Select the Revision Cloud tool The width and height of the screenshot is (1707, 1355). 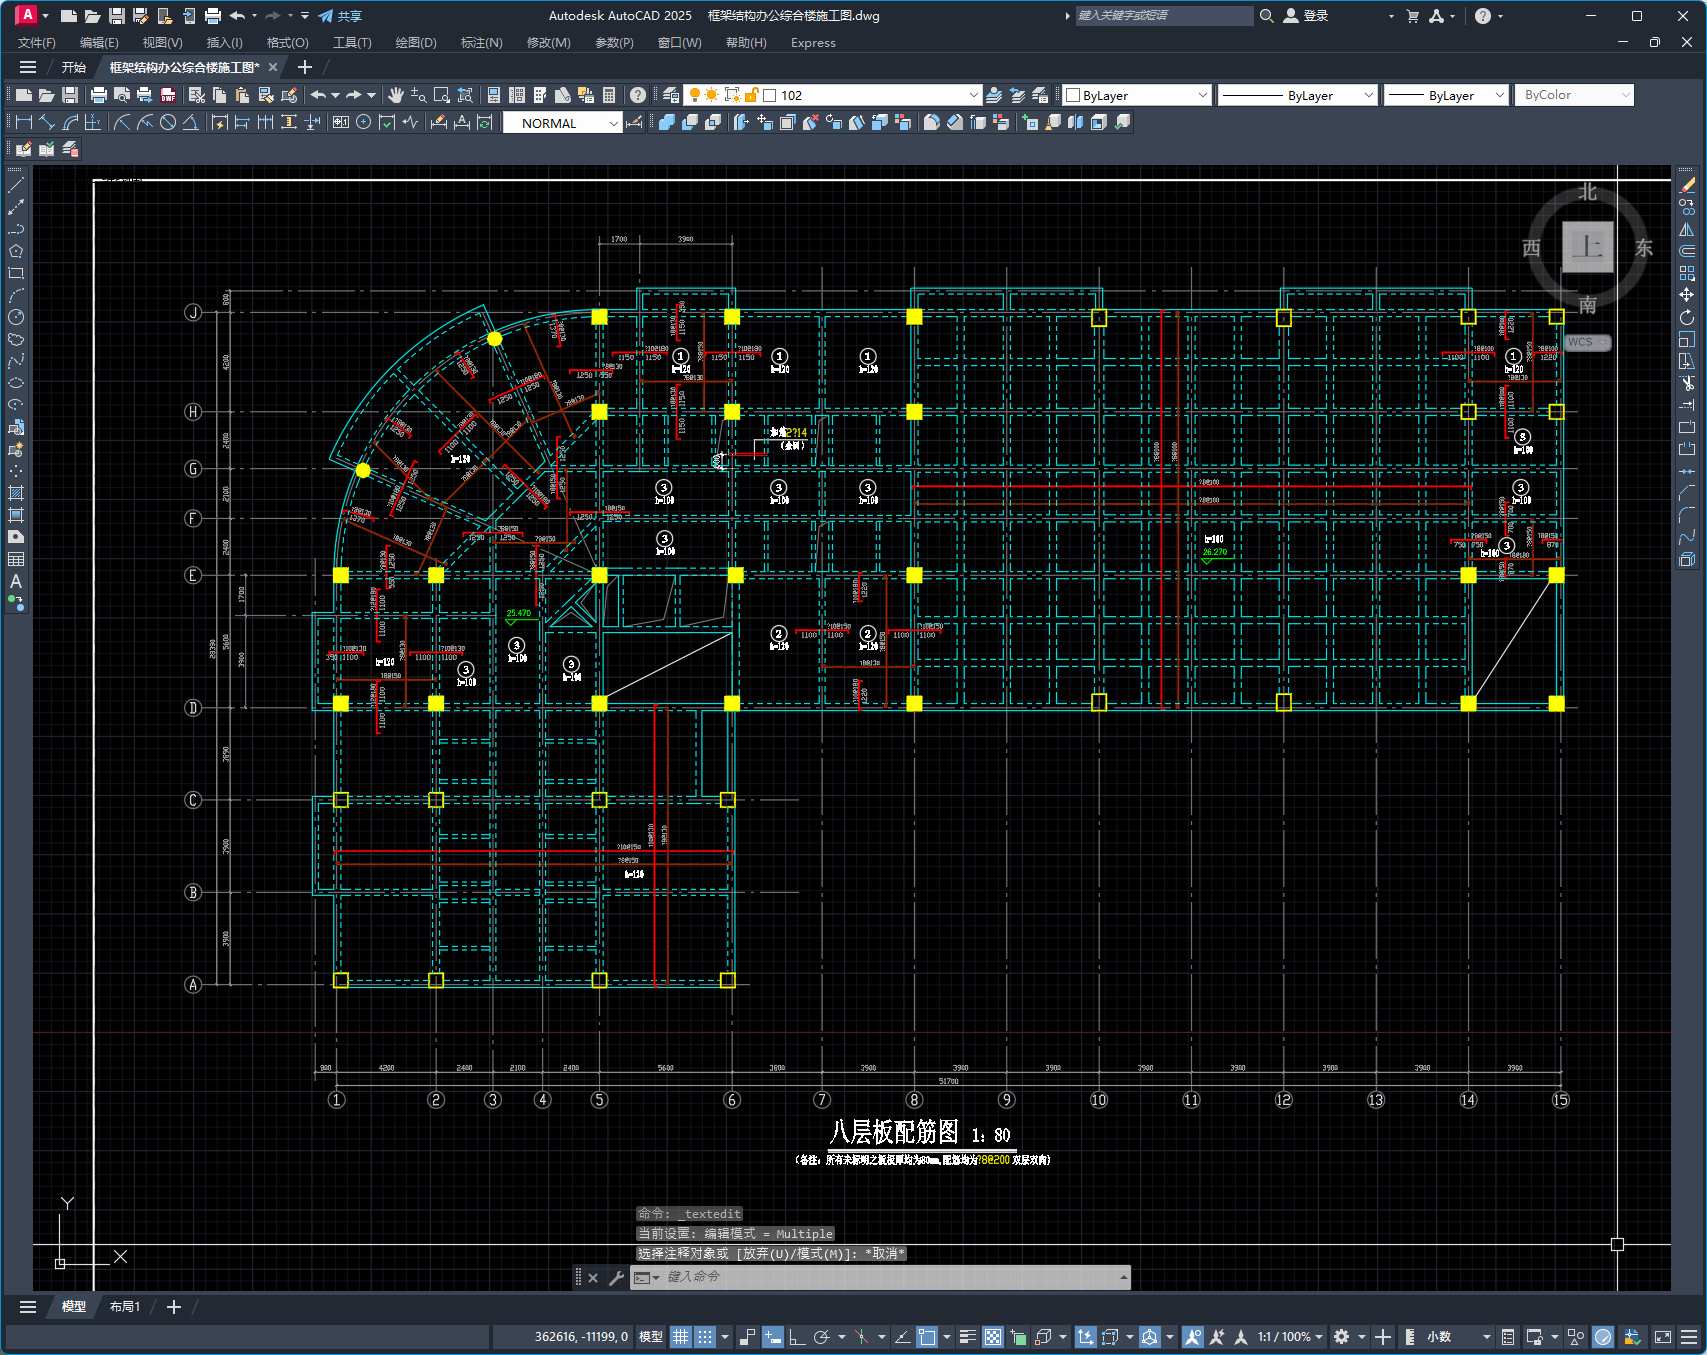point(16,339)
